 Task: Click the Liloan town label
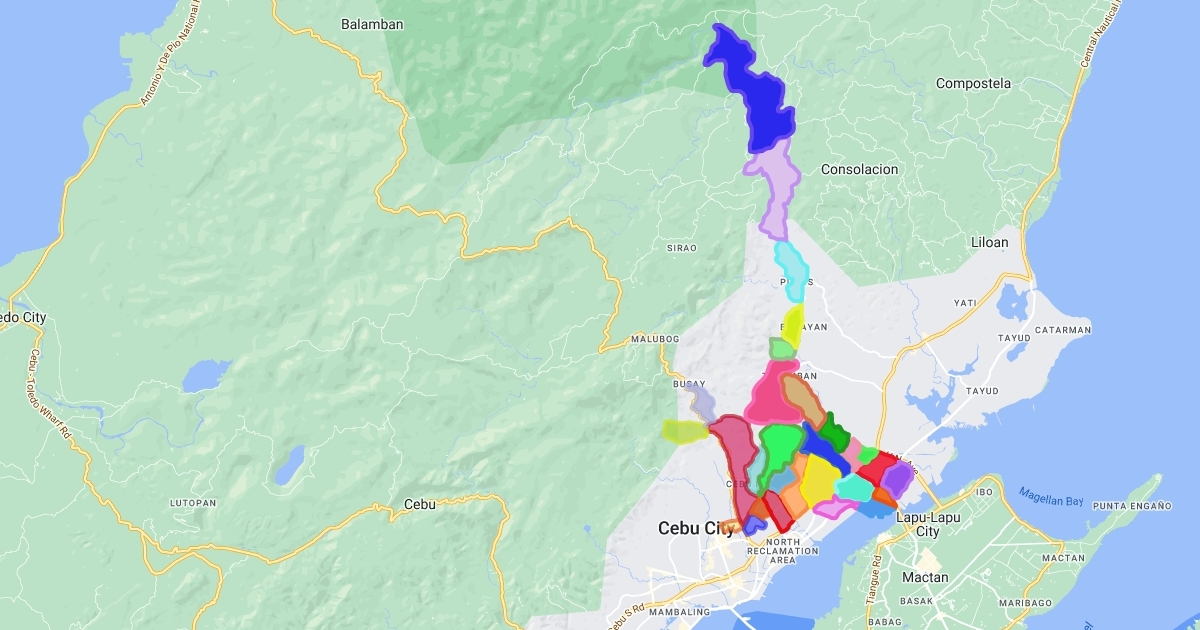tap(990, 243)
